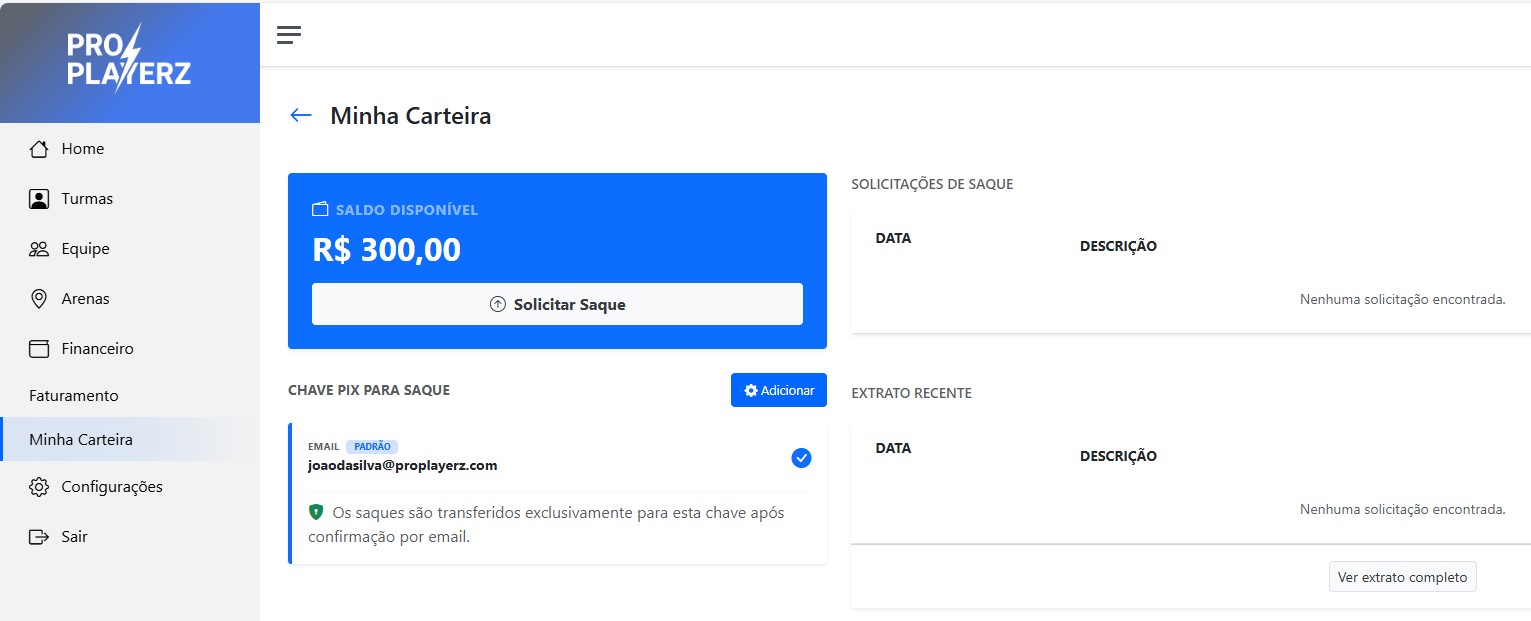This screenshot has height=621, width=1531.
Task: Expand the Financeiro menu section
Action: 97,349
